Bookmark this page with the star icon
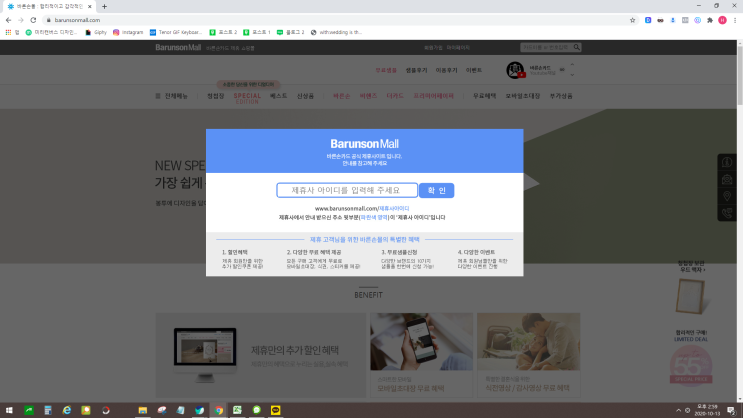 (x=632, y=20)
